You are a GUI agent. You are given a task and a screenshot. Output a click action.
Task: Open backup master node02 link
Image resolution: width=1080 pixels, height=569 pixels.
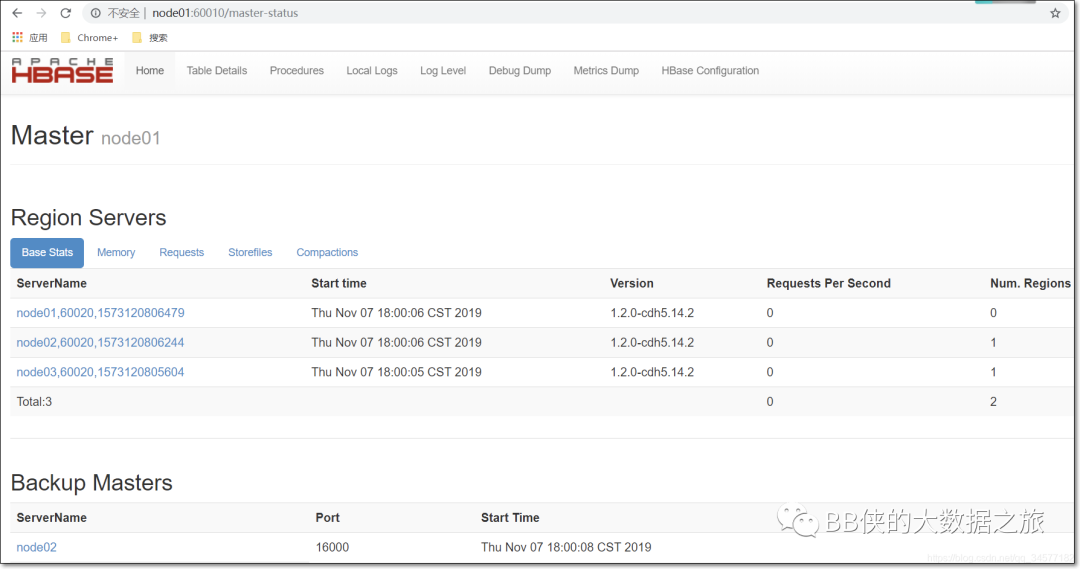coord(37,547)
